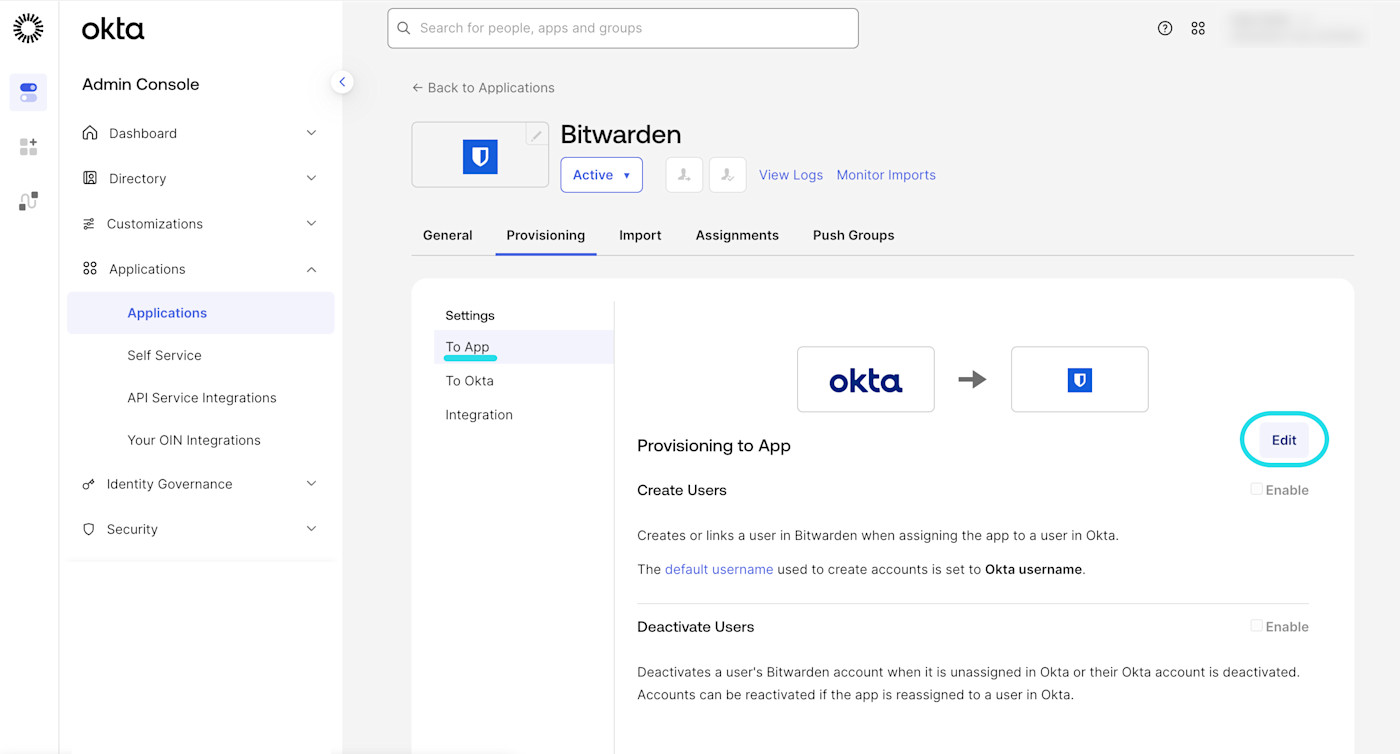Click the Bitwarden shield app logo

coord(480,157)
